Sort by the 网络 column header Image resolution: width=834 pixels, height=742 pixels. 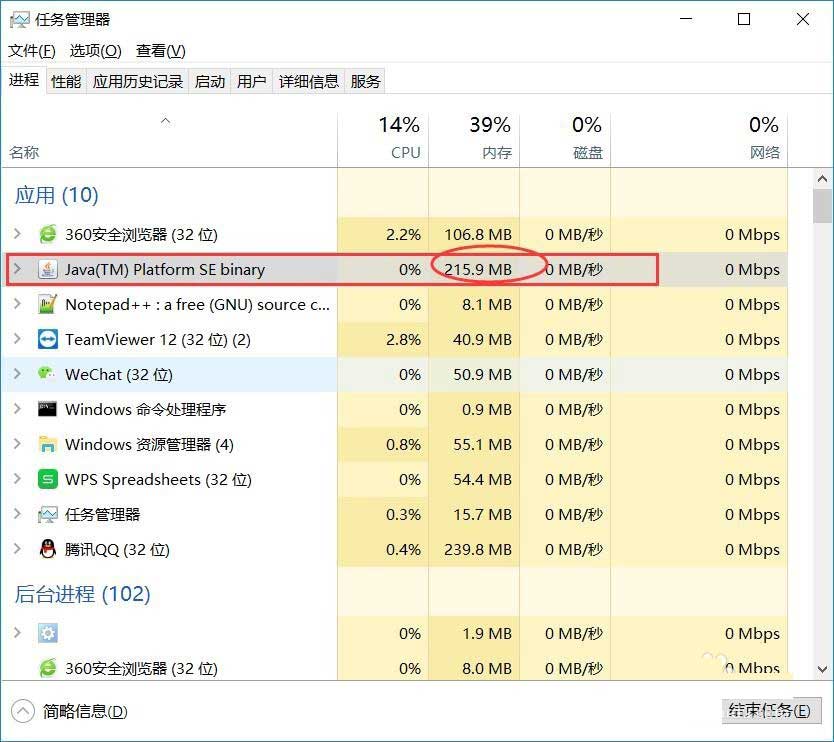[699, 139]
